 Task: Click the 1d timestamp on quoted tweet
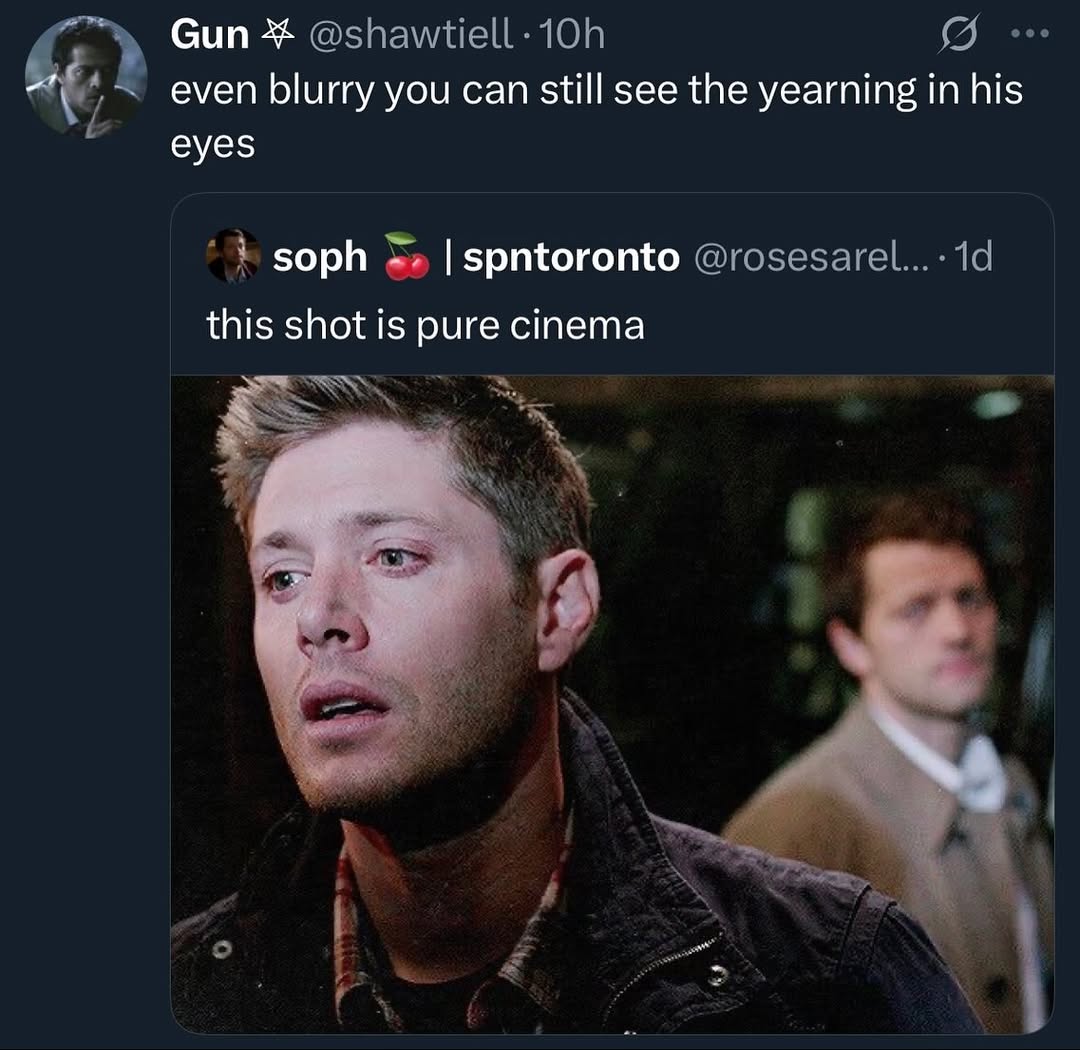[x=972, y=257]
